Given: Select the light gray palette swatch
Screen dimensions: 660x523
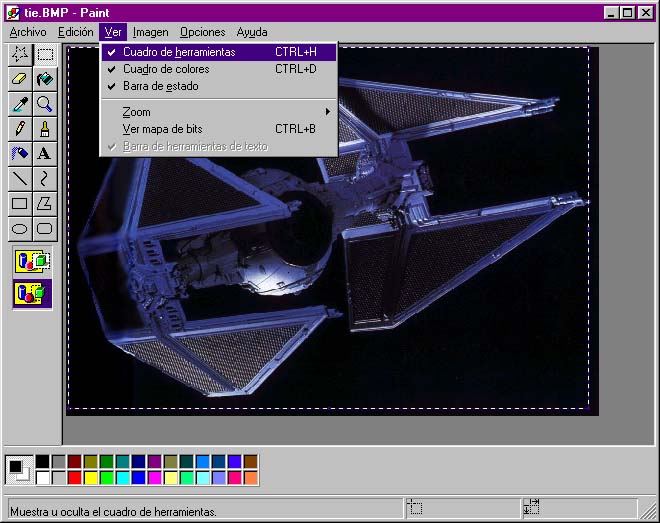Looking at the screenshot, I should 59,478.
